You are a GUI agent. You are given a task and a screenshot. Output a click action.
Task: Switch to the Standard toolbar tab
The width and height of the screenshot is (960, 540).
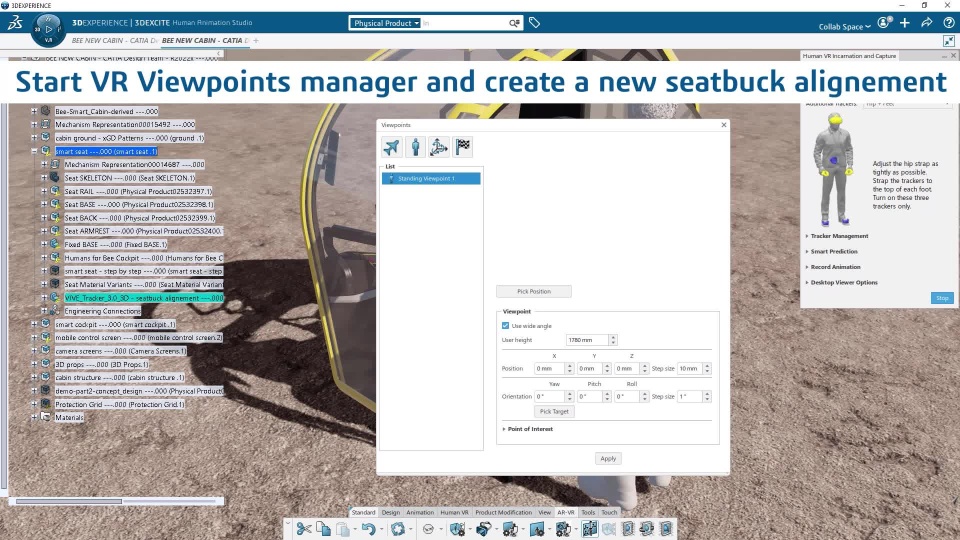coord(363,512)
